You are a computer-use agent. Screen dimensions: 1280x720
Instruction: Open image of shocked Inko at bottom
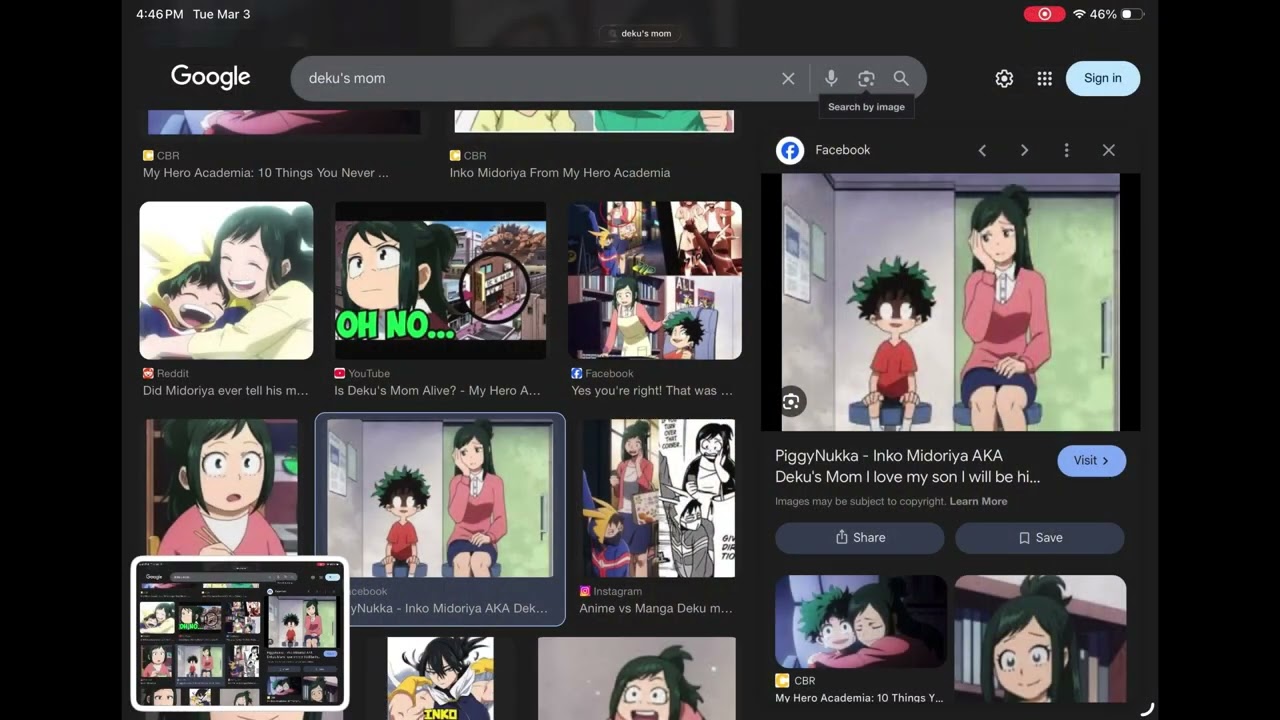coord(637,678)
